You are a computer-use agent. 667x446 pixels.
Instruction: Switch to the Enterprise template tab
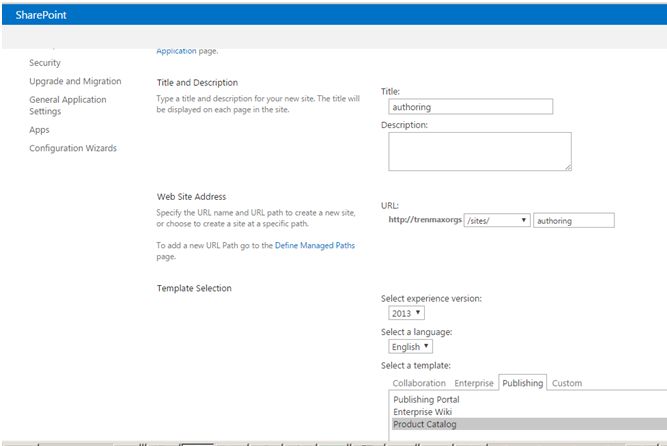[x=474, y=383]
